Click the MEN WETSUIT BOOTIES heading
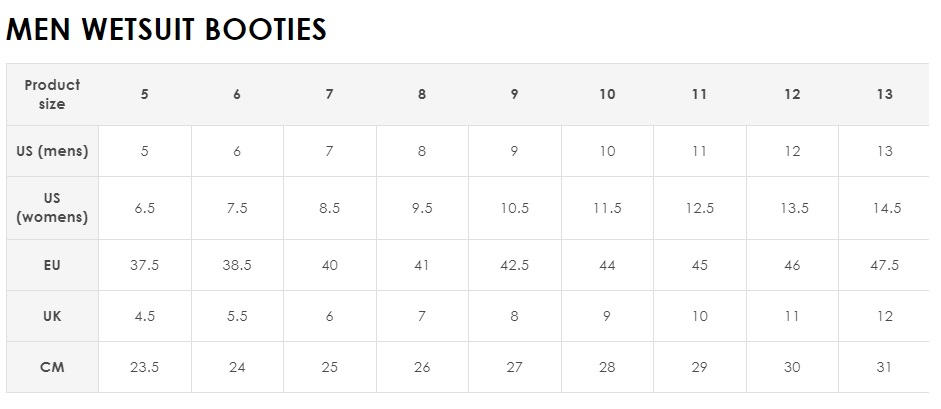The image size is (941, 409). point(166,29)
